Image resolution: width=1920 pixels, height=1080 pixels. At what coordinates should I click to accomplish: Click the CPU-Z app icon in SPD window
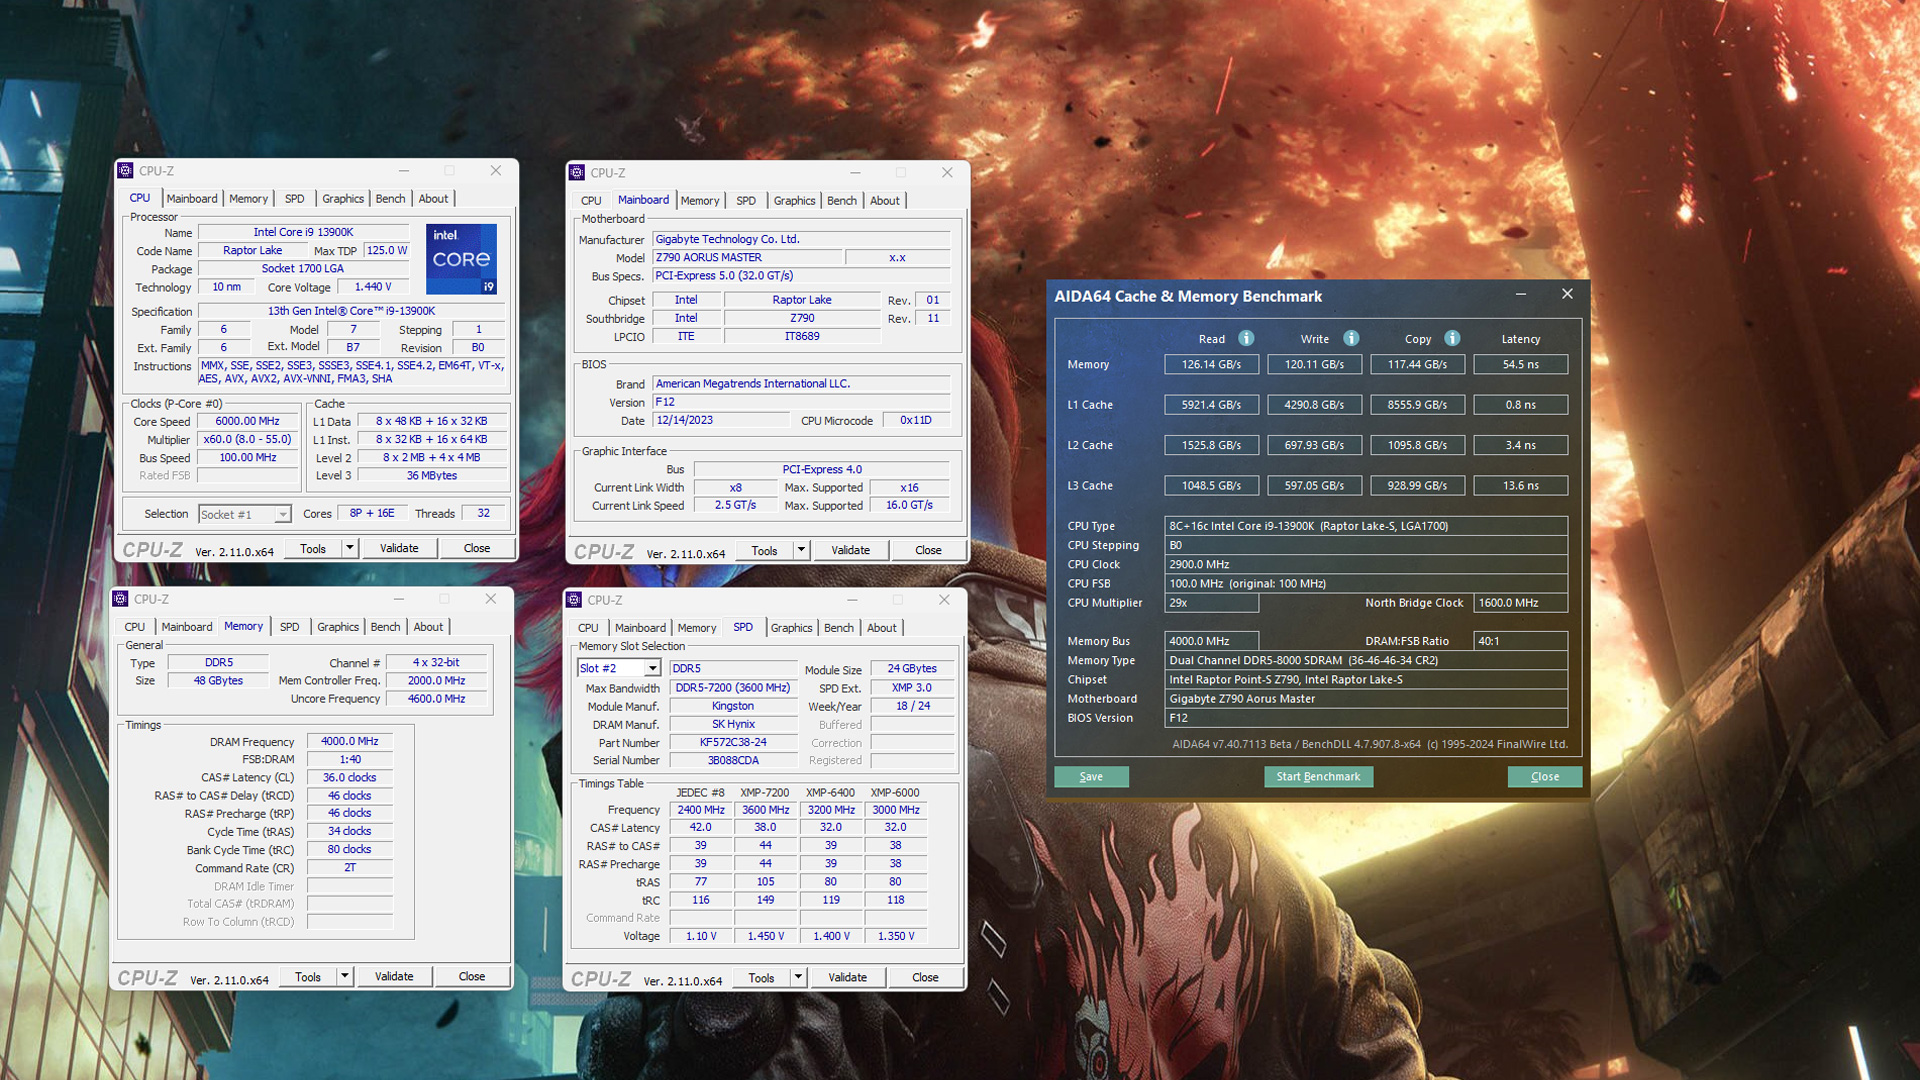point(574,600)
